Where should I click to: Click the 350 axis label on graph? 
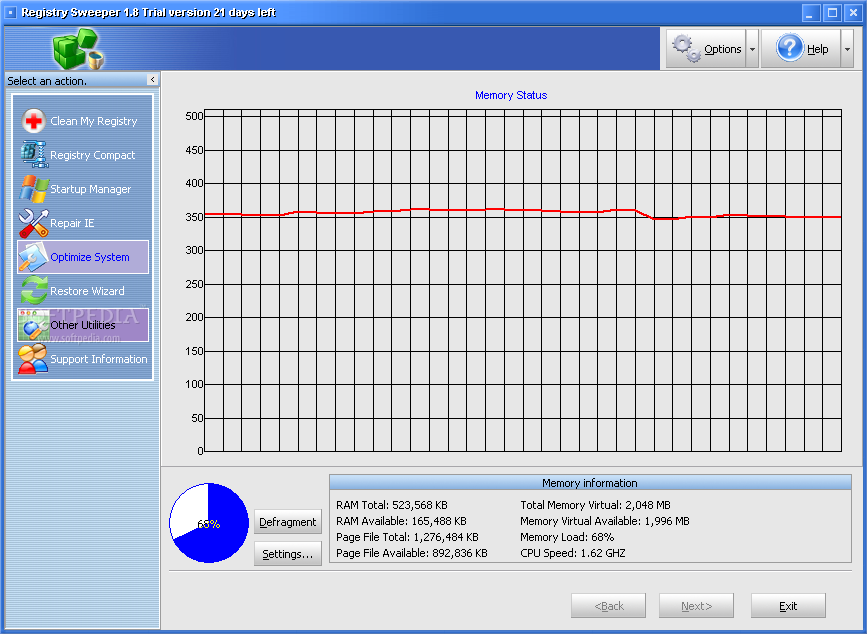[194, 217]
